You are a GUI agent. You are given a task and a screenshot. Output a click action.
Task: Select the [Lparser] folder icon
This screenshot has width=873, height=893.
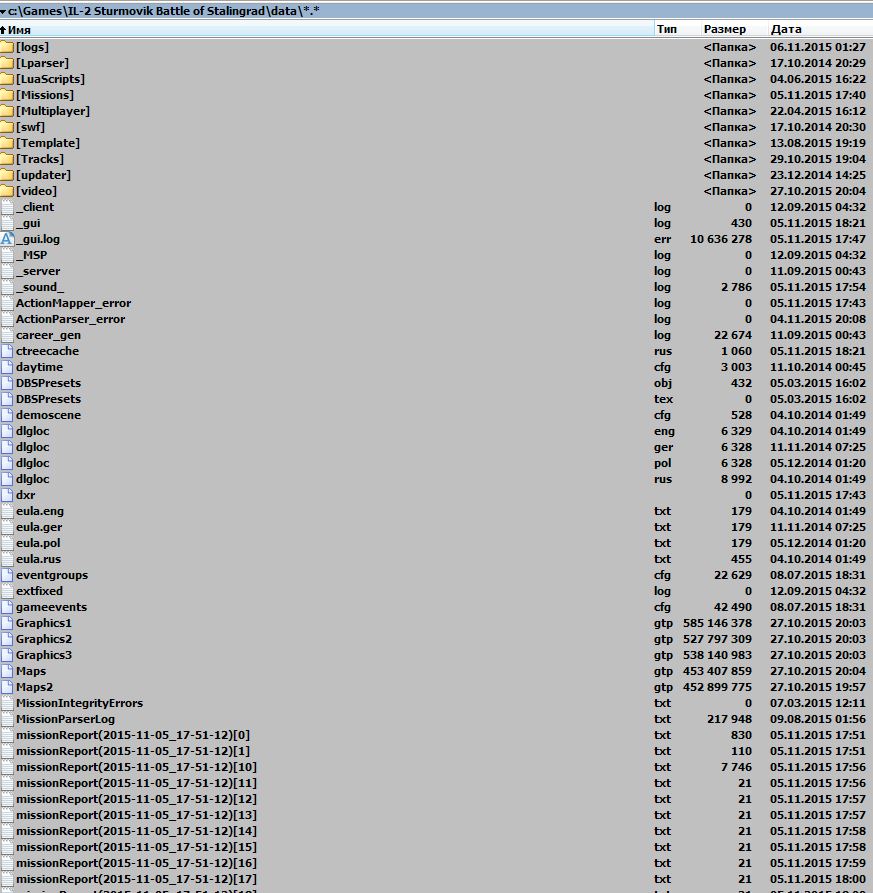(x=7, y=63)
